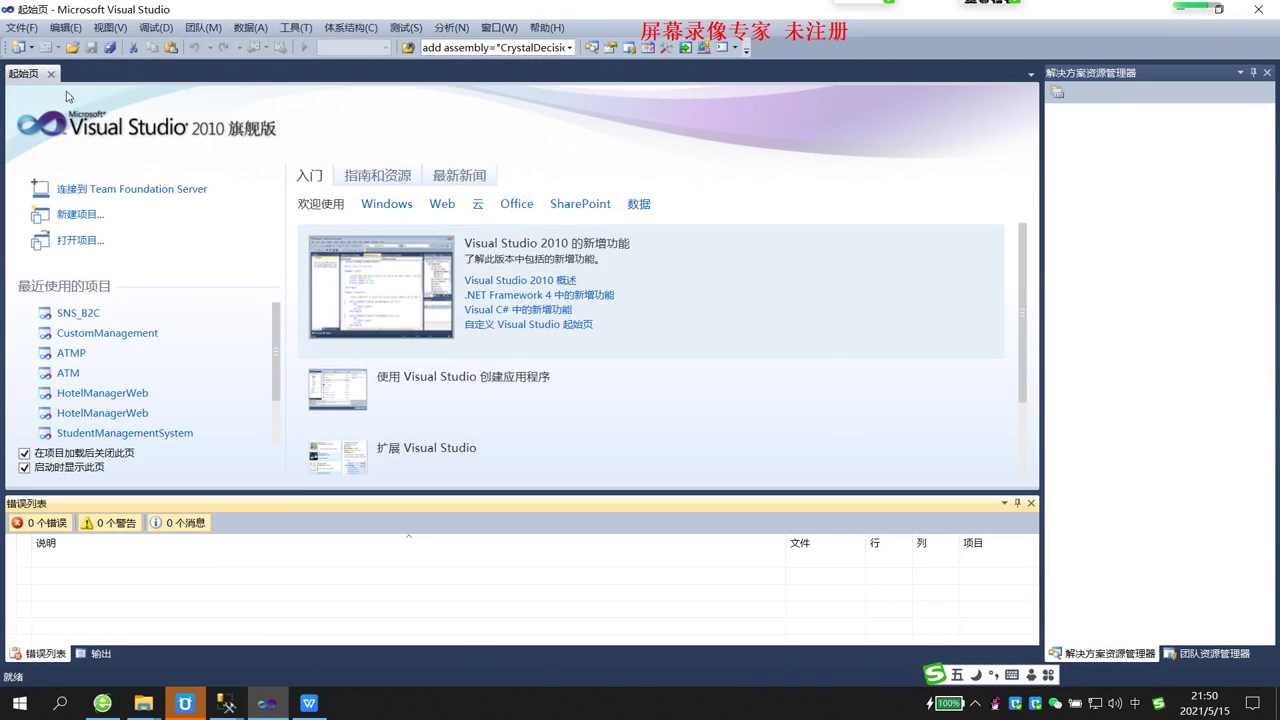Click the Undo arrow toolbar icon

(195, 47)
